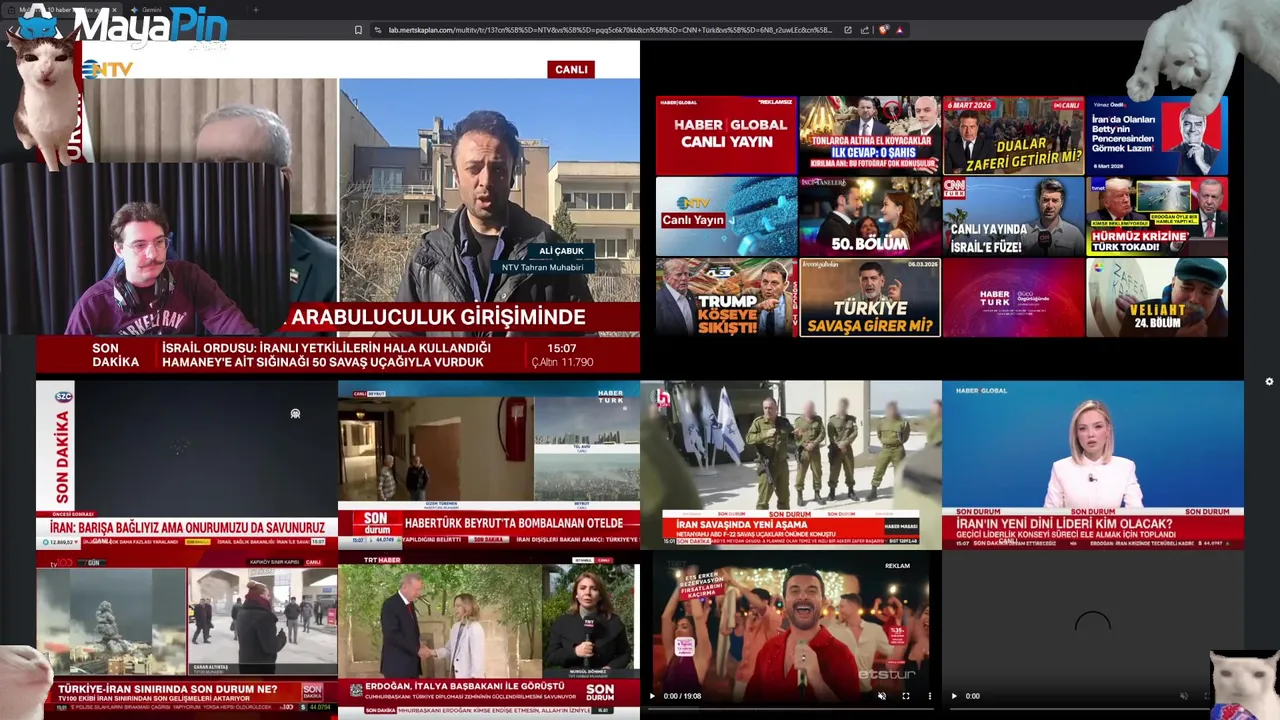This screenshot has width=1280, height=720.
Task: Unmute the ETS Tur ad video
Action: (x=881, y=696)
